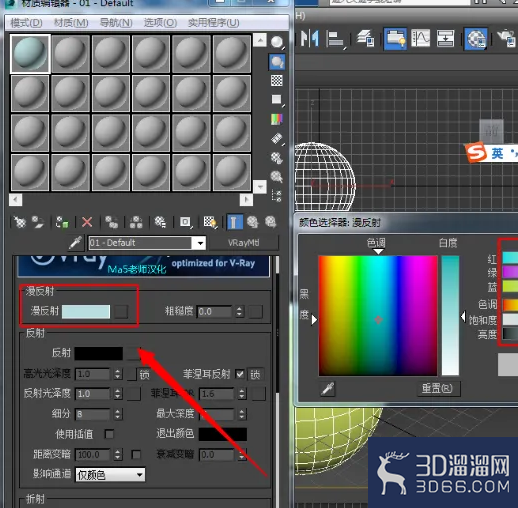Open layer manager icon in main toolbar
Viewport: 518px width, 508px height.
tap(366, 39)
